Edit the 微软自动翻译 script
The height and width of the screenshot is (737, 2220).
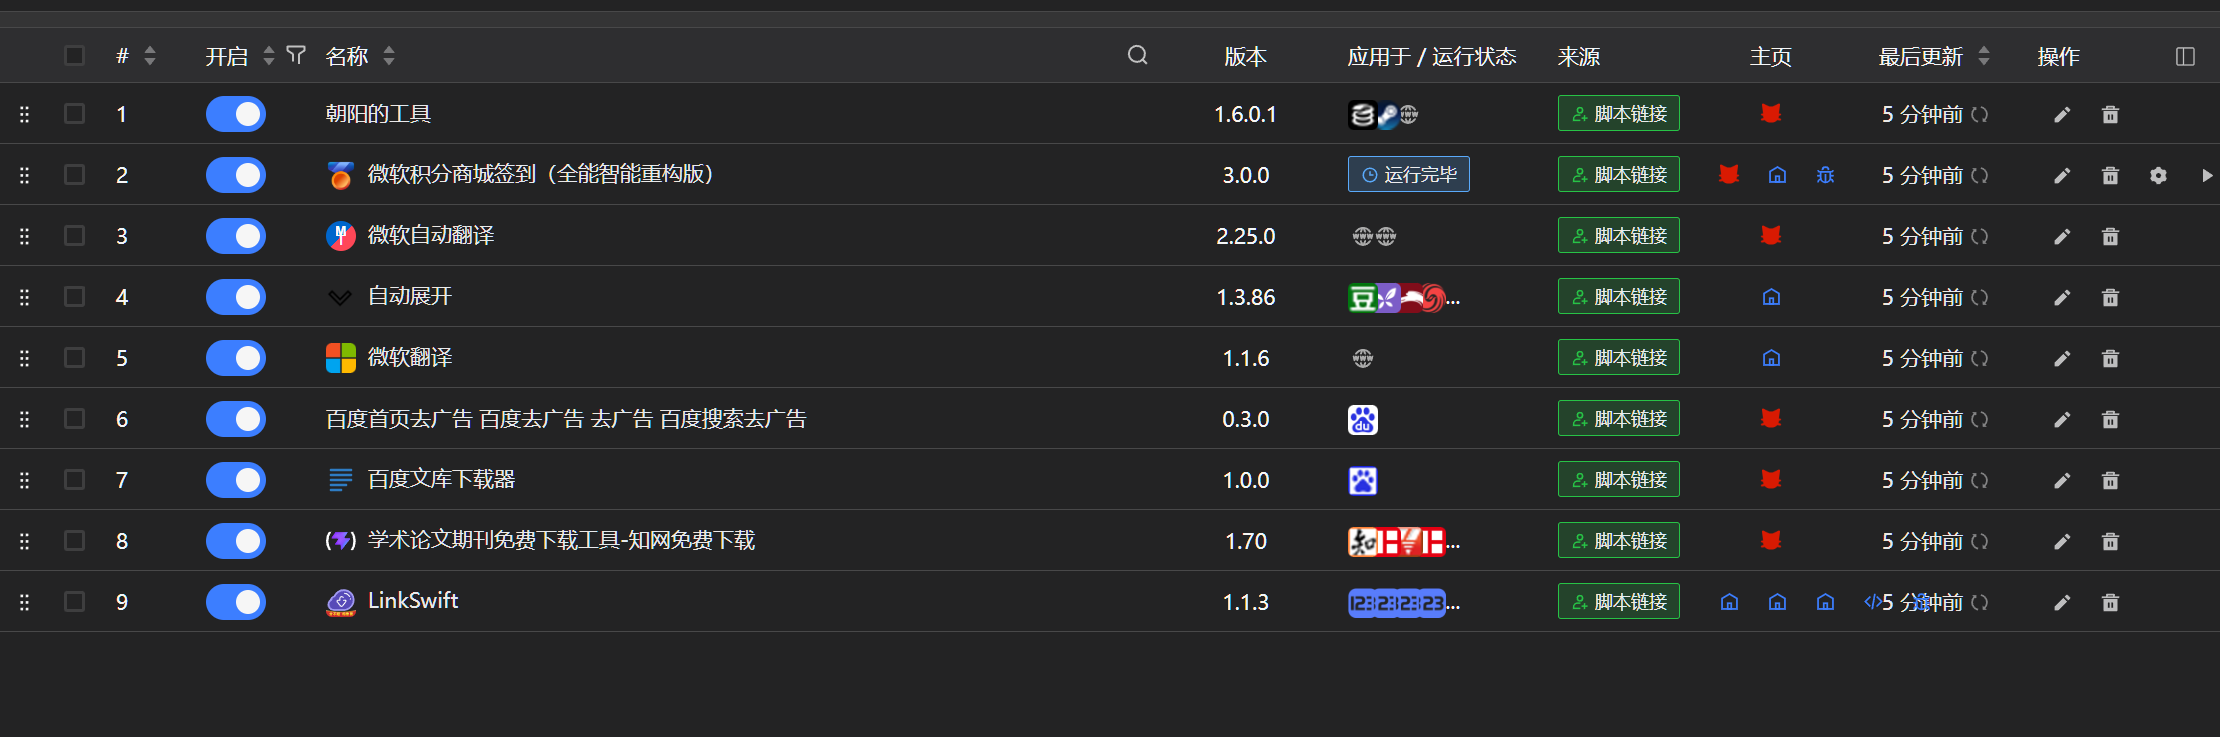pyautogui.click(x=2062, y=237)
